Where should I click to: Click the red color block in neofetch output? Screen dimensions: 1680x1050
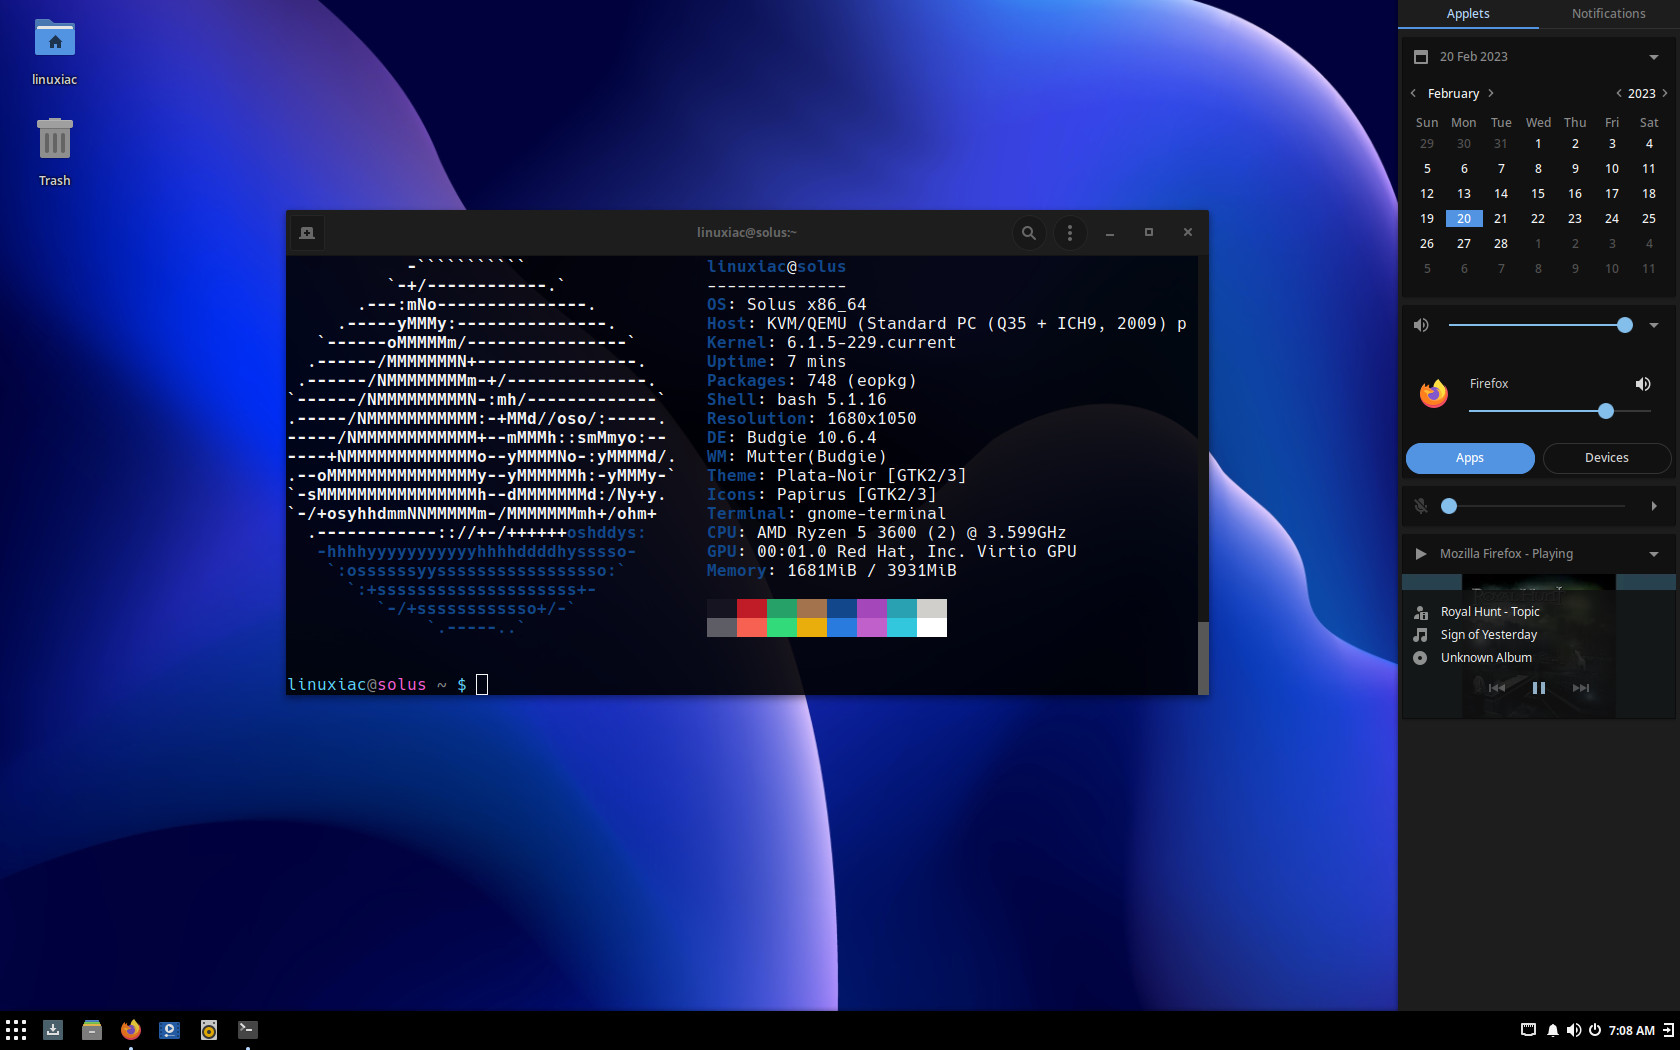point(752,609)
